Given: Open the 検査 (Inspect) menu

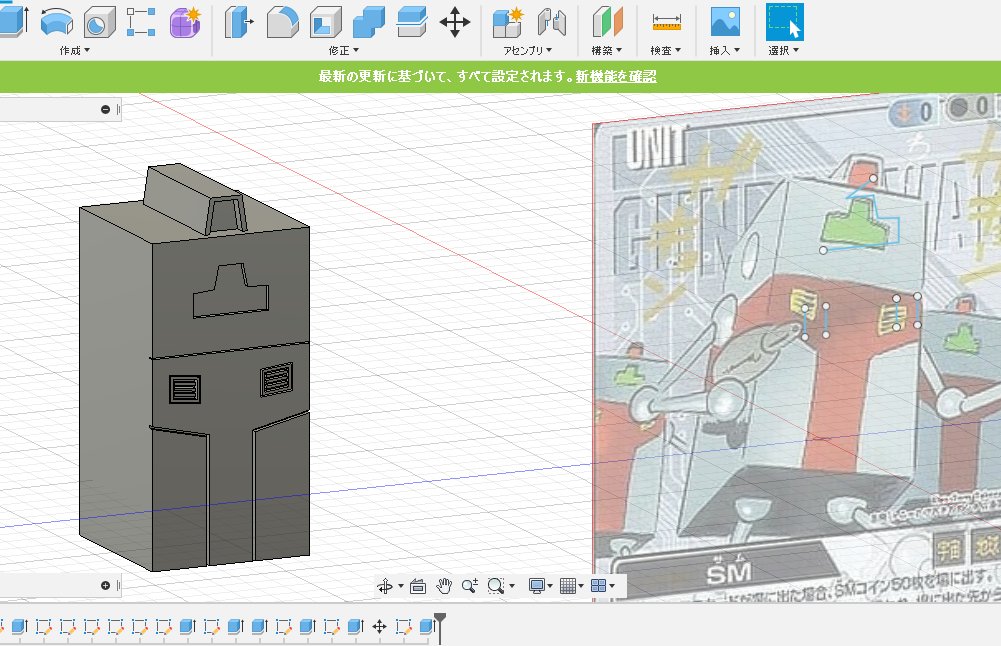Looking at the screenshot, I should [x=666, y=50].
